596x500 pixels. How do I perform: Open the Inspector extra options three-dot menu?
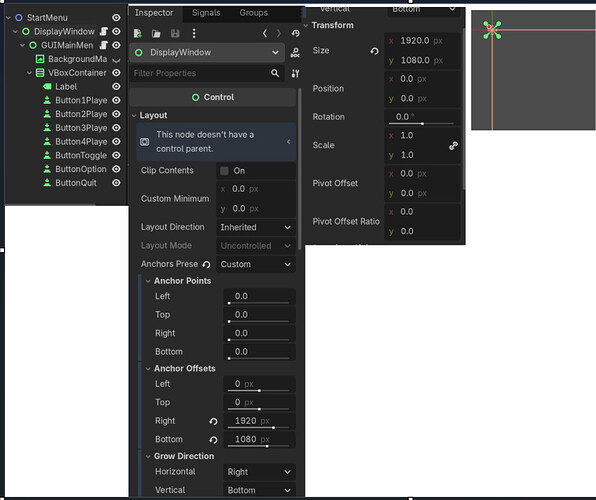(194, 33)
